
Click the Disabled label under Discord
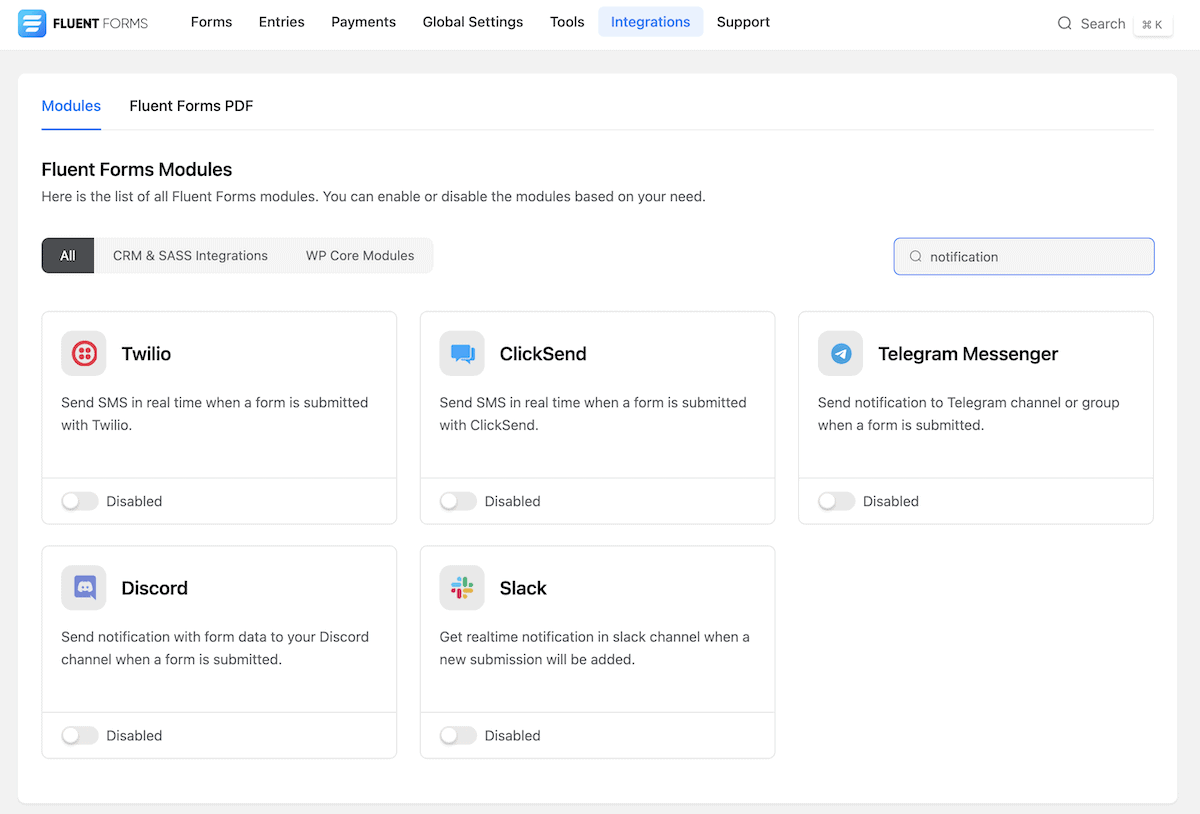(134, 735)
